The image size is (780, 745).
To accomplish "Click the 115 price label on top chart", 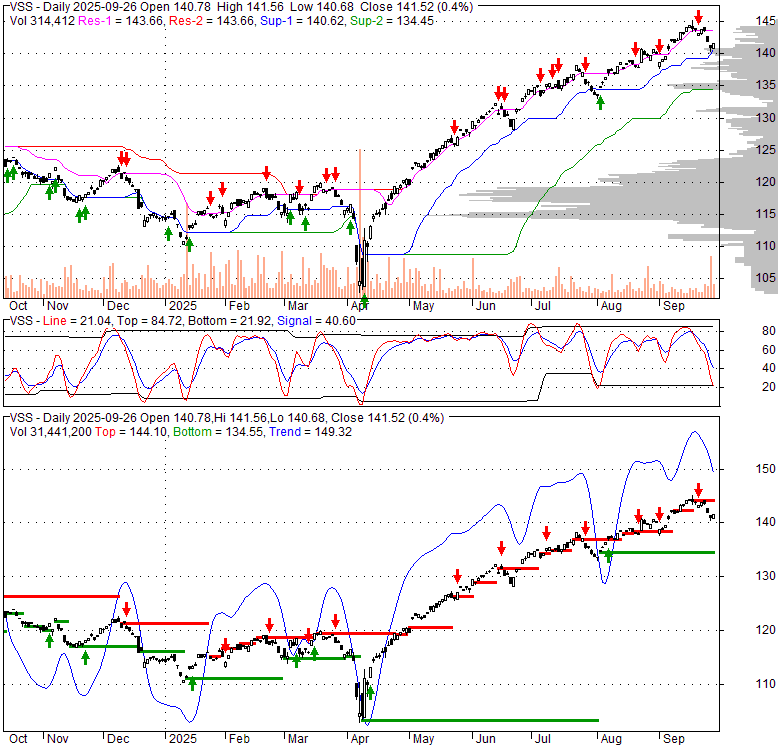I will 765,214.
